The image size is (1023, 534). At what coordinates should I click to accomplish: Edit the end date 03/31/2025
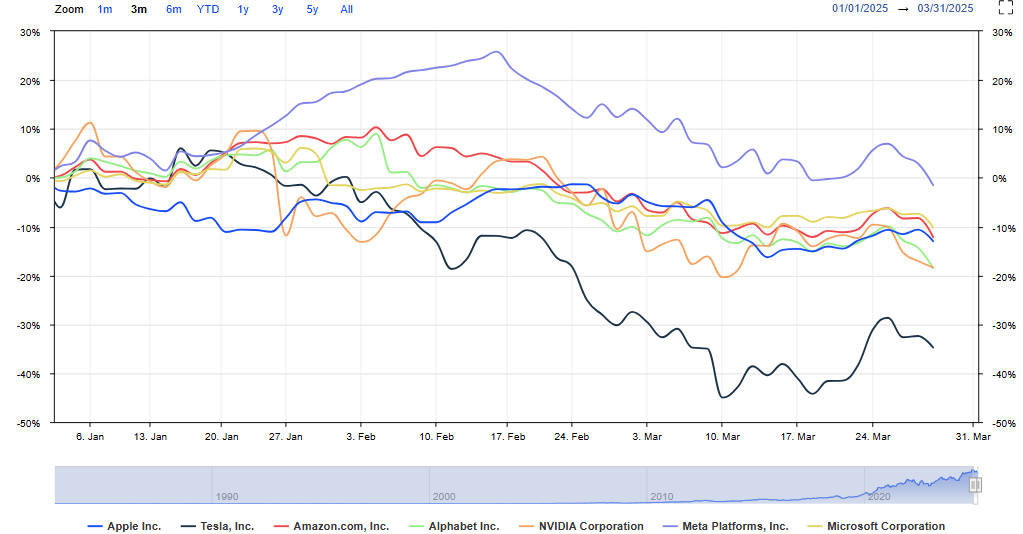pos(945,8)
